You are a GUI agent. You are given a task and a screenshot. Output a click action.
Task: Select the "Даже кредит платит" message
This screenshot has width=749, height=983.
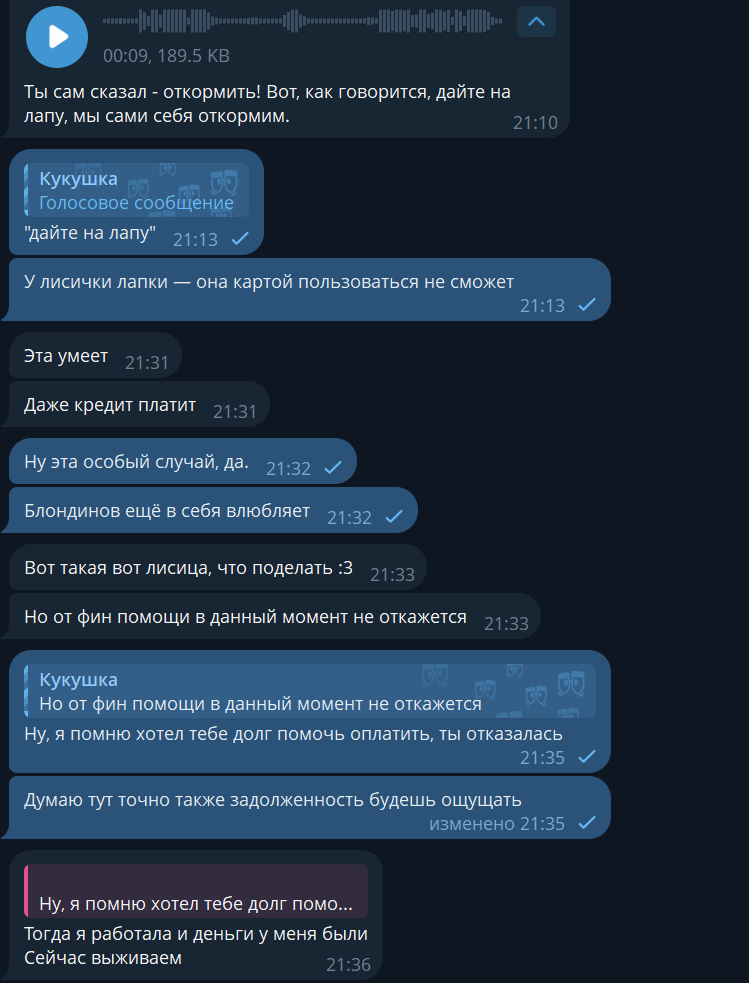[139, 404]
